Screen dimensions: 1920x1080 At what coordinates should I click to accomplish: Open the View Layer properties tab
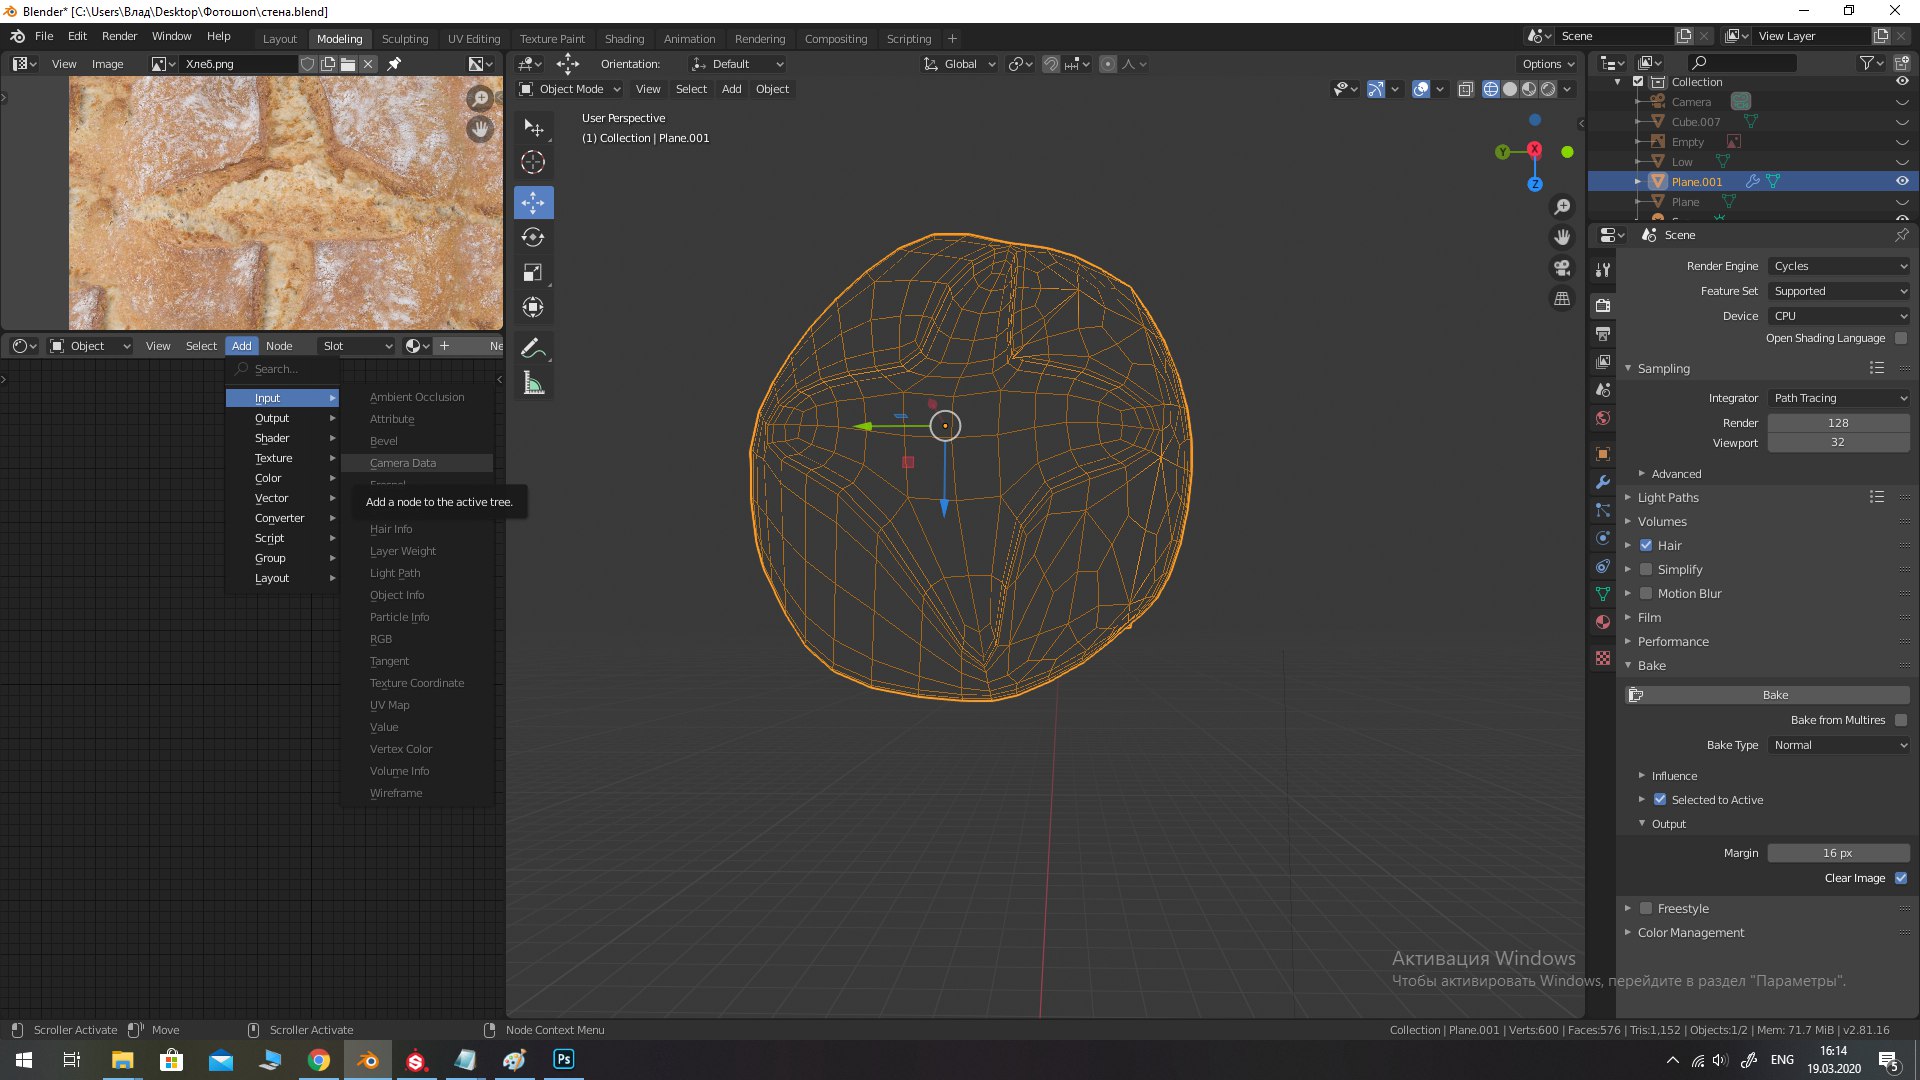coord(1603,361)
